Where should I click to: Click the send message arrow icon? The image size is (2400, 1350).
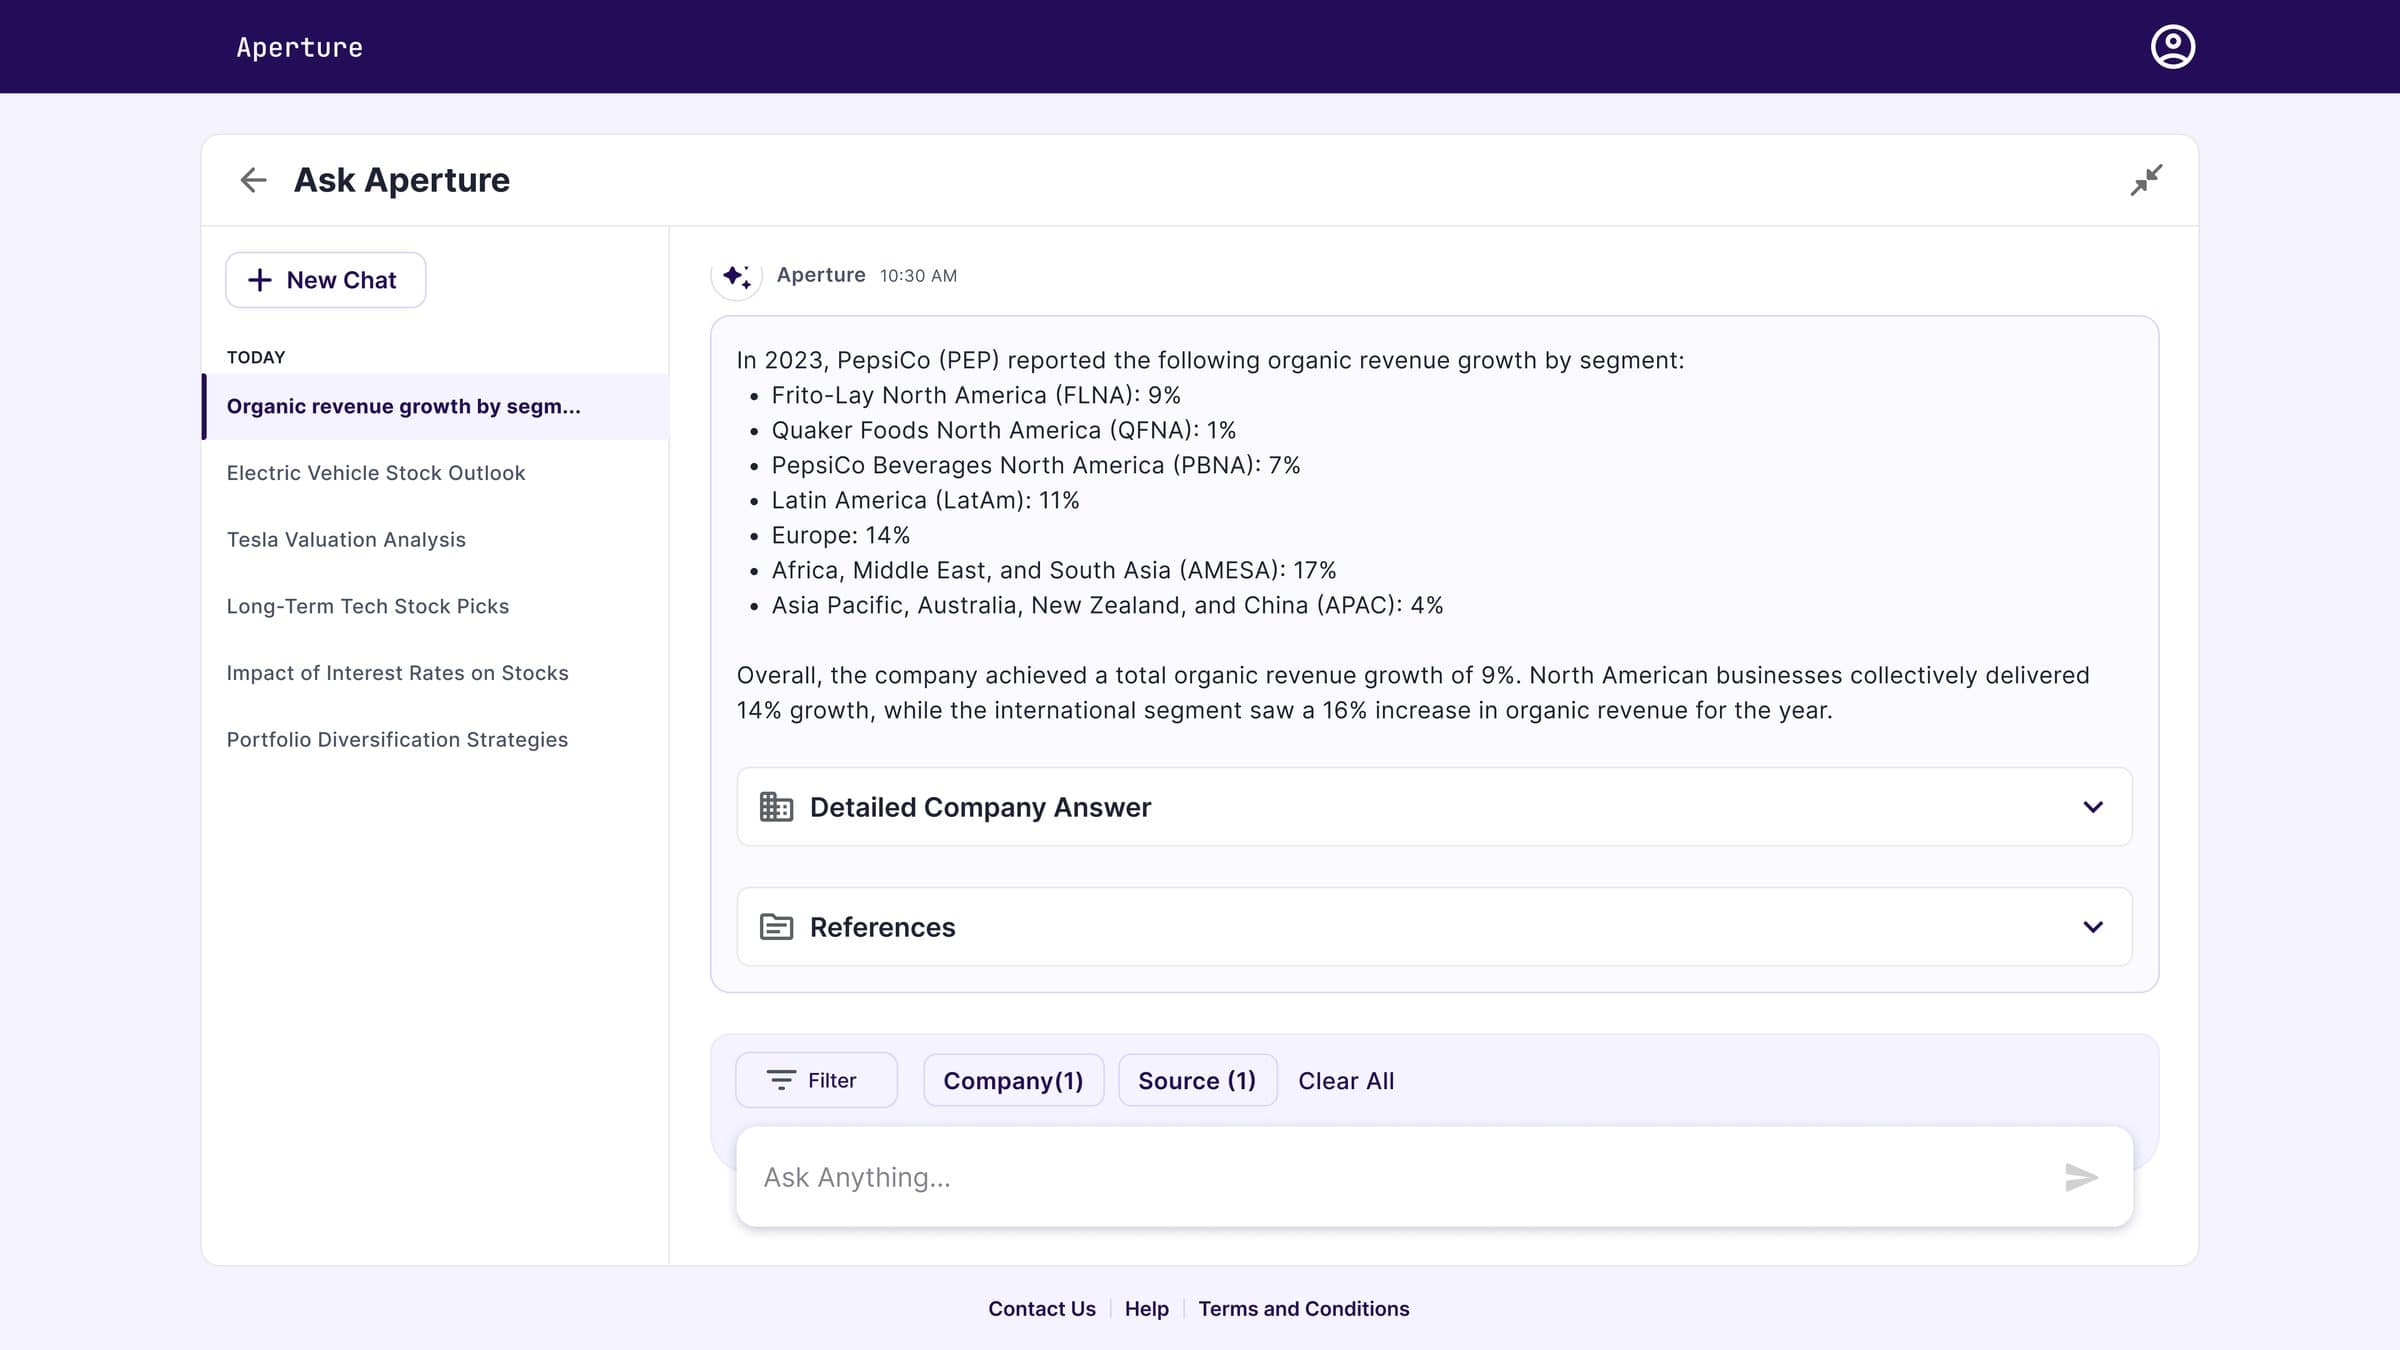coord(2081,1177)
